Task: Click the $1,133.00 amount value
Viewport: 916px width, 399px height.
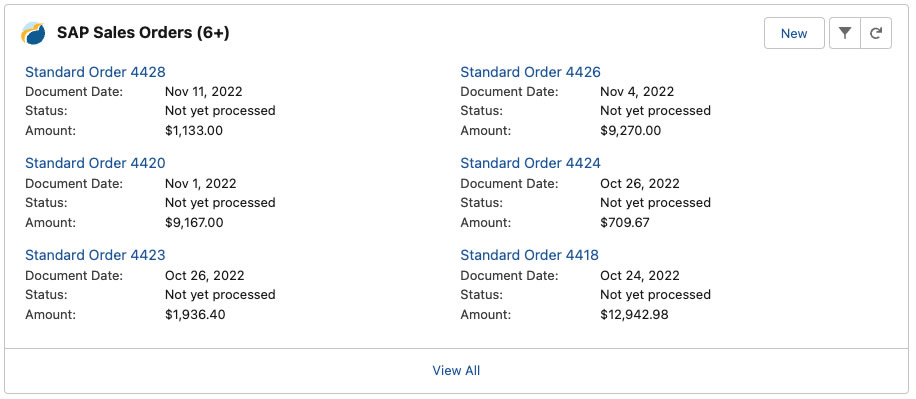Action: tap(194, 130)
